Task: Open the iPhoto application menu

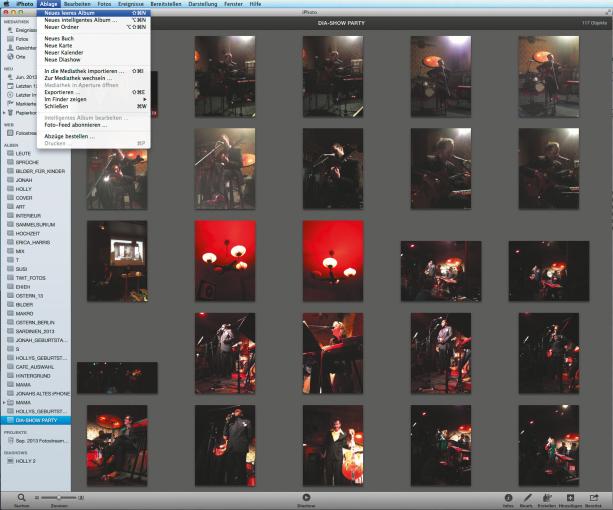Action: (25, 4)
